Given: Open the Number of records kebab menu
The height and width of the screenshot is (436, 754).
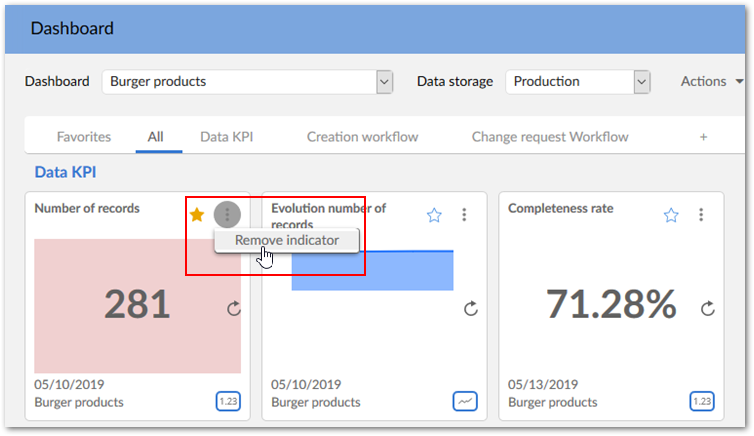Looking at the screenshot, I should coord(228,214).
